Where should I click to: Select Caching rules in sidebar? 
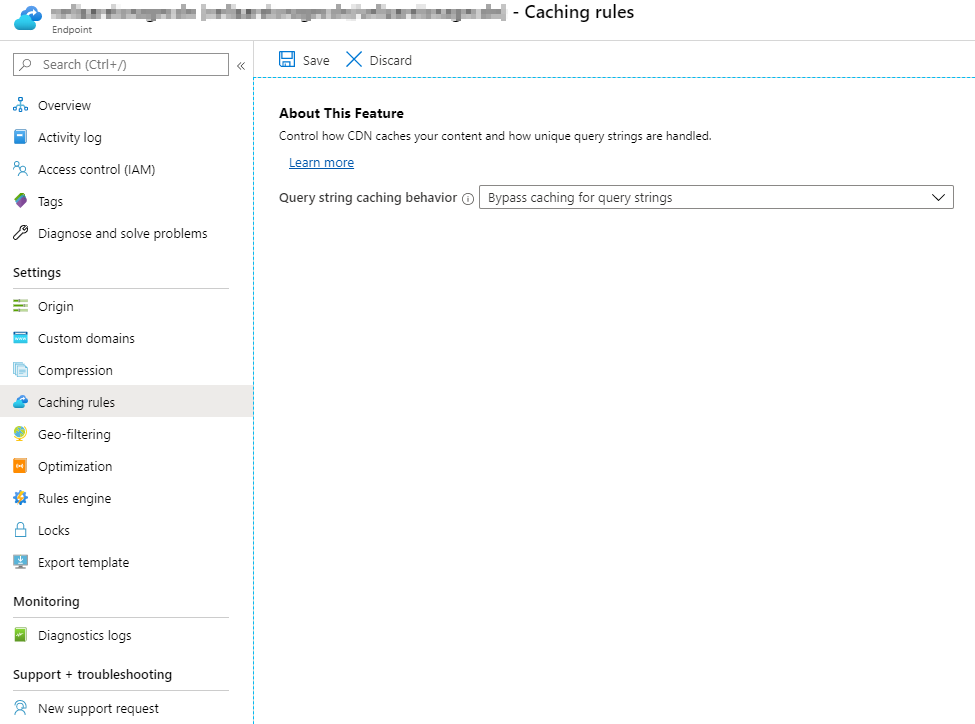tap(126, 402)
